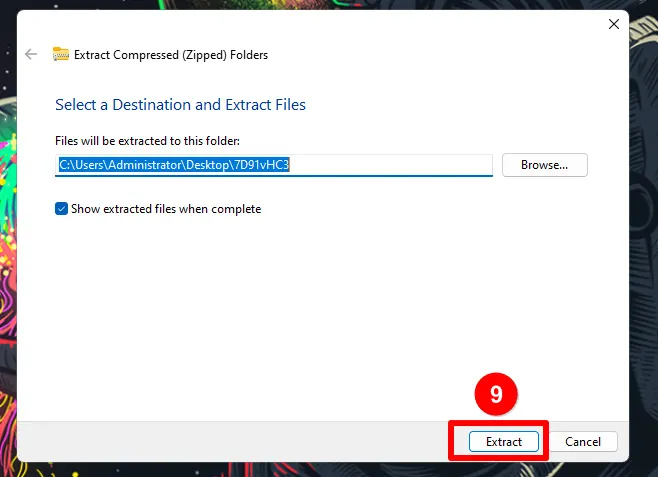
Task: Click the 'Show extracted files when complete' label text
Action: tap(165, 209)
